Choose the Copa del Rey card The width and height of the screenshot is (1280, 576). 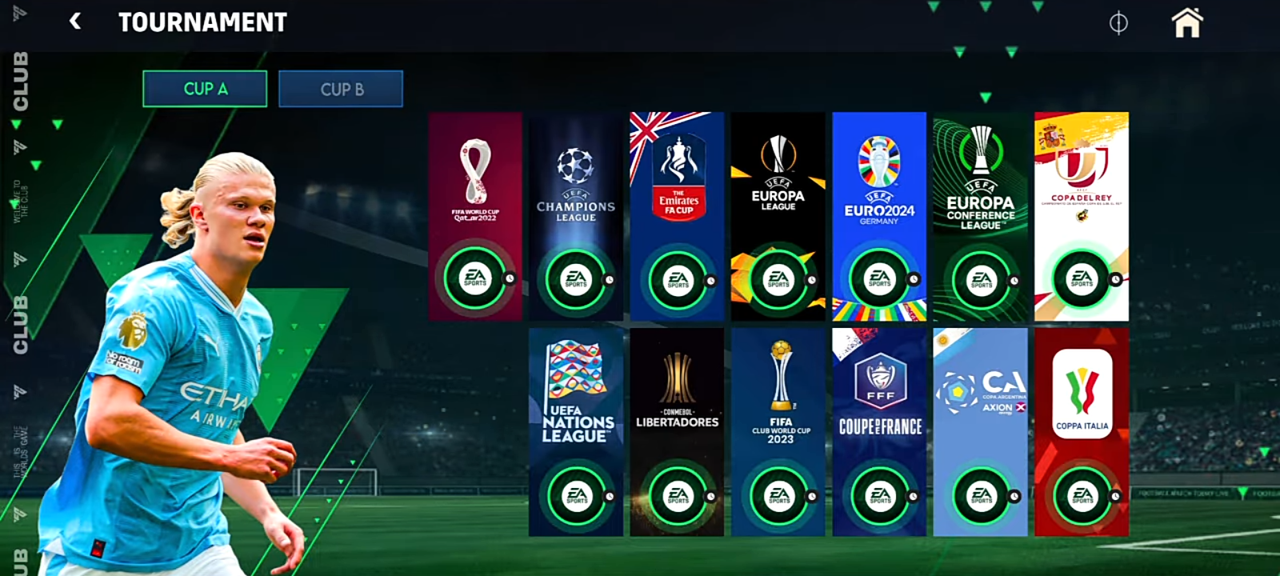tap(1081, 217)
